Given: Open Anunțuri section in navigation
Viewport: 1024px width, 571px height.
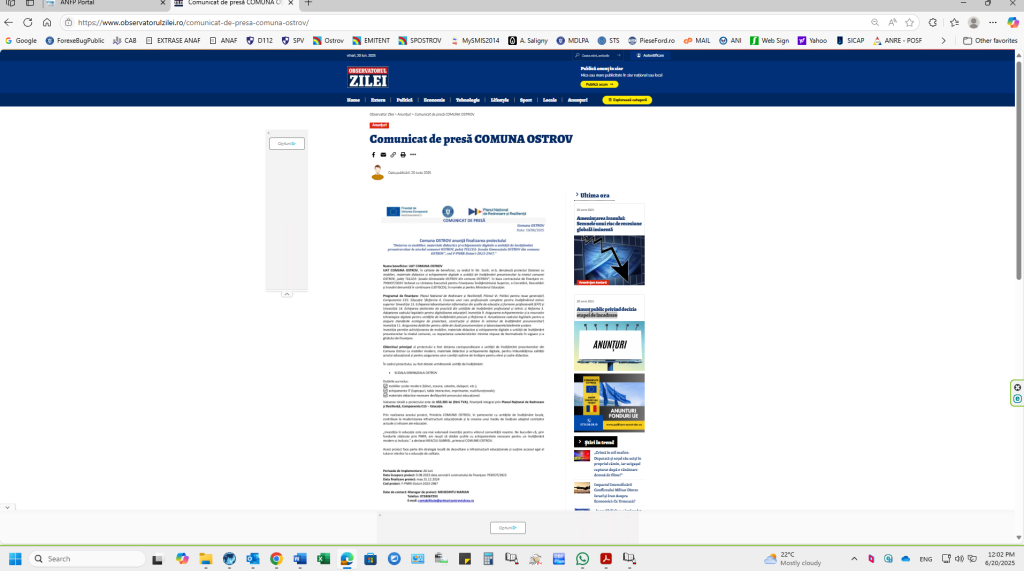Looking at the screenshot, I should pyautogui.click(x=577, y=100).
